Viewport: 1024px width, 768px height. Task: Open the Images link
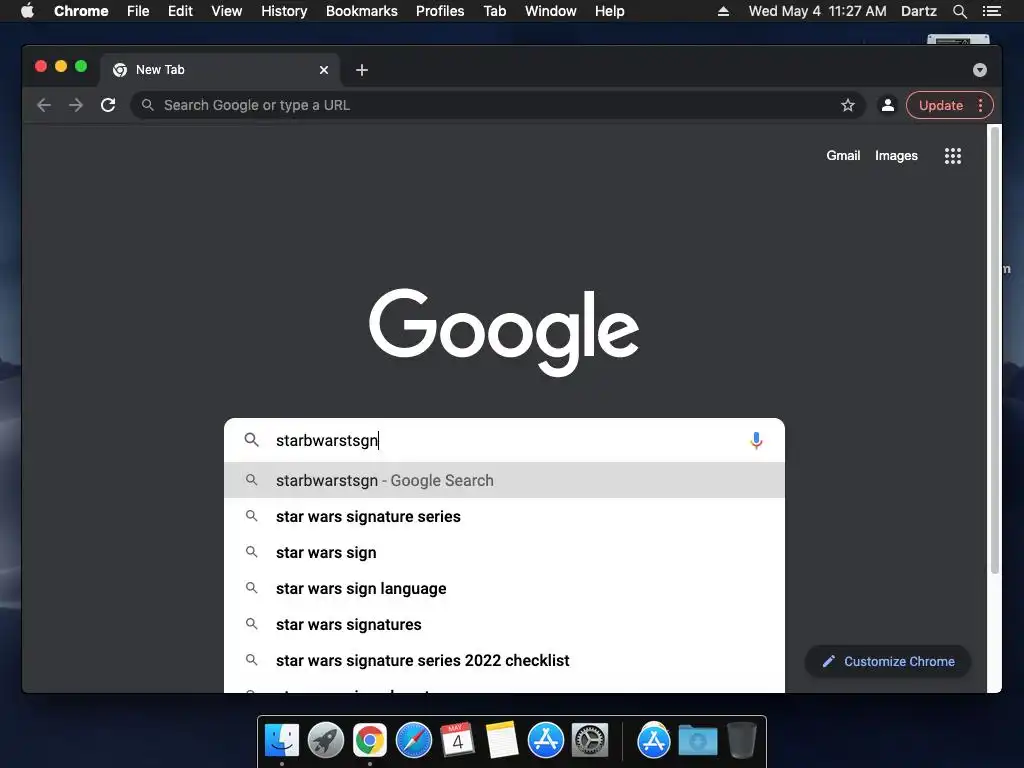pyautogui.click(x=896, y=155)
